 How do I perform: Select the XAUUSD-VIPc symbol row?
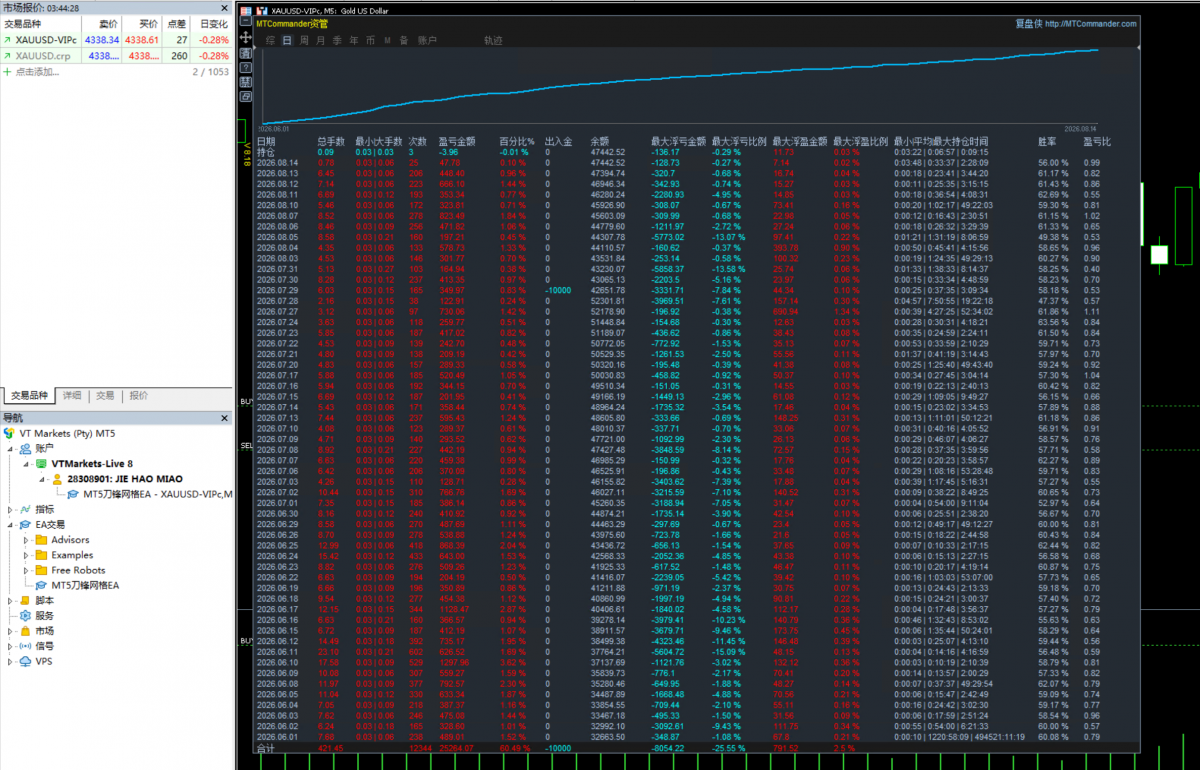coord(118,40)
